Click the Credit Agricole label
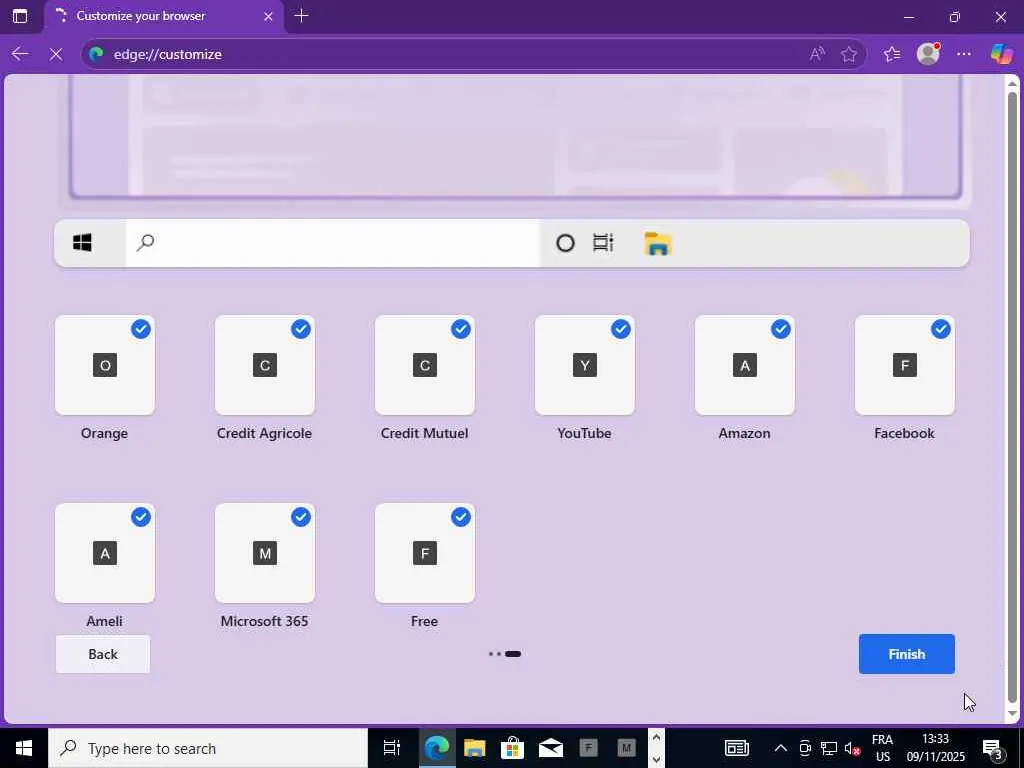Image resolution: width=1024 pixels, height=768 pixels. (x=264, y=433)
